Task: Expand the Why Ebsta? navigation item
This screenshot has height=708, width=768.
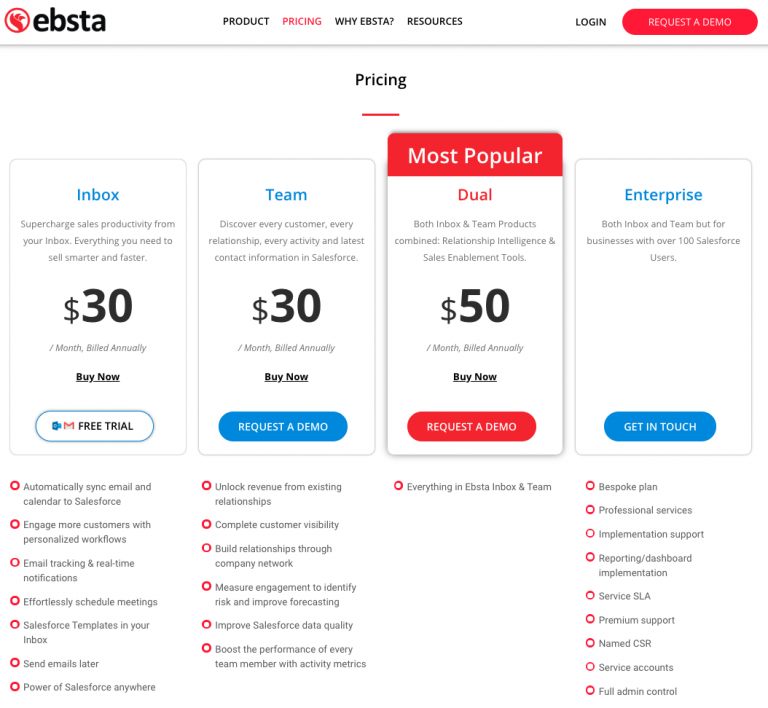Action: point(364,21)
